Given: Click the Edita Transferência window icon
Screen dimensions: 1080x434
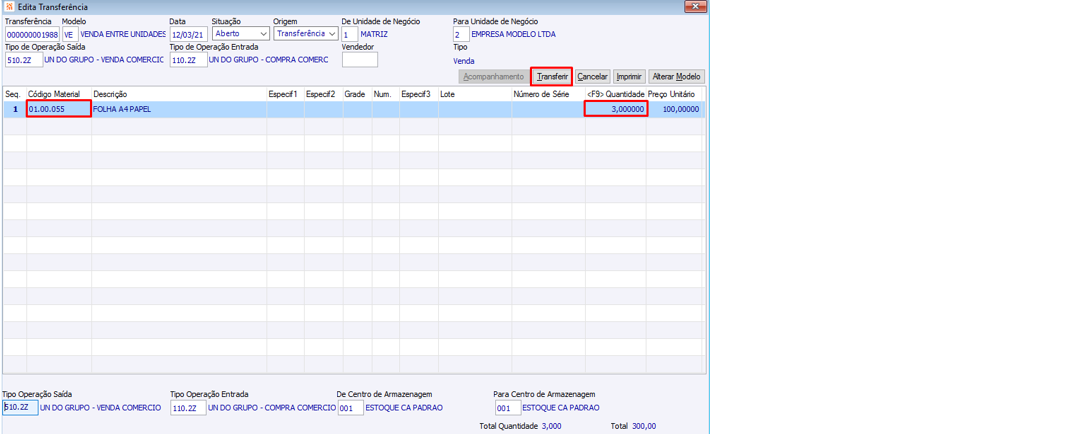Looking at the screenshot, I should (x=9, y=7).
